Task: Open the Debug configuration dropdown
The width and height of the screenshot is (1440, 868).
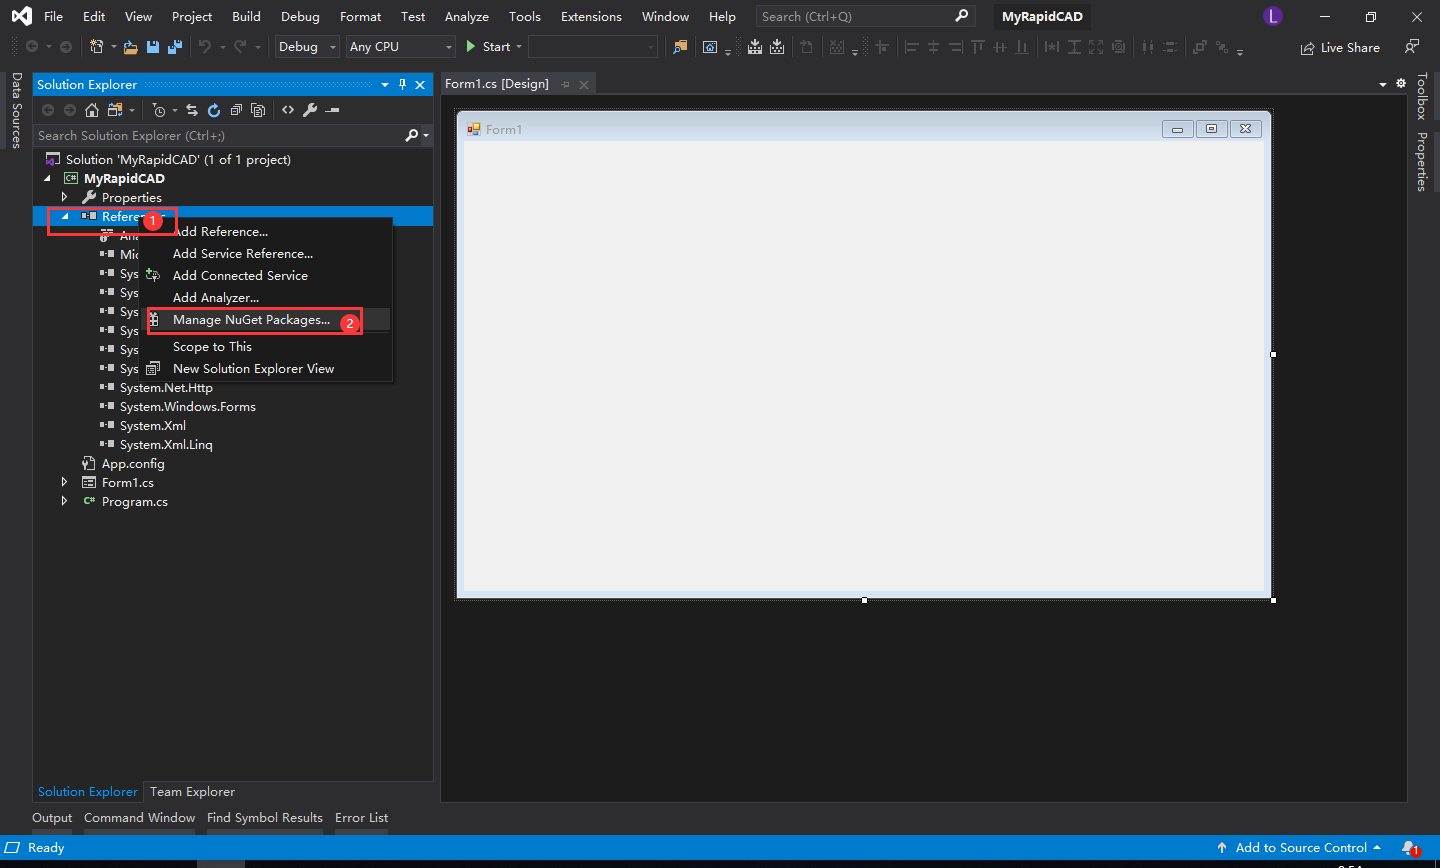Action: point(307,47)
